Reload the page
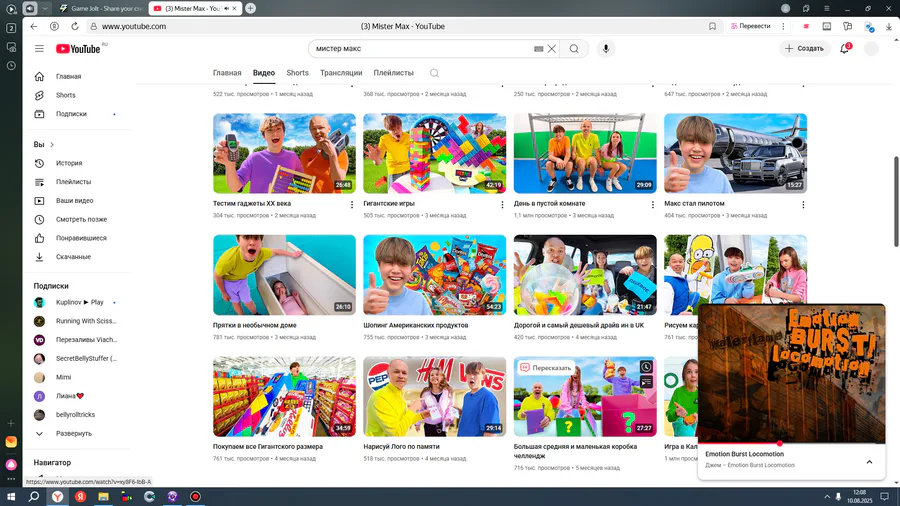The height and width of the screenshot is (506, 900). tap(75, 26)
